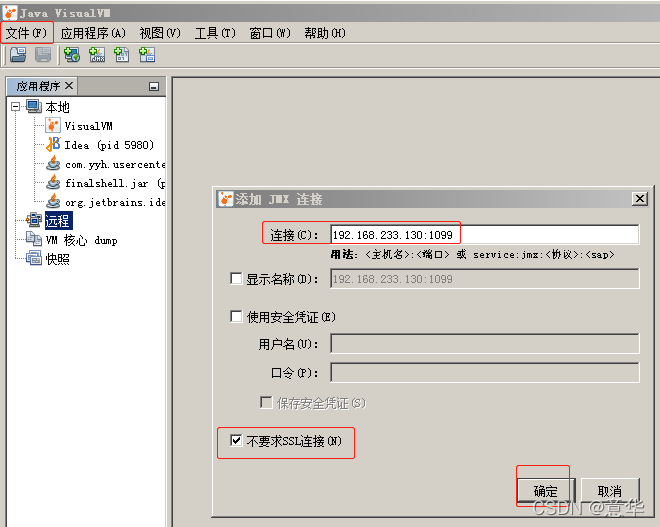Open the 视图(V) menu

[160, 33]
